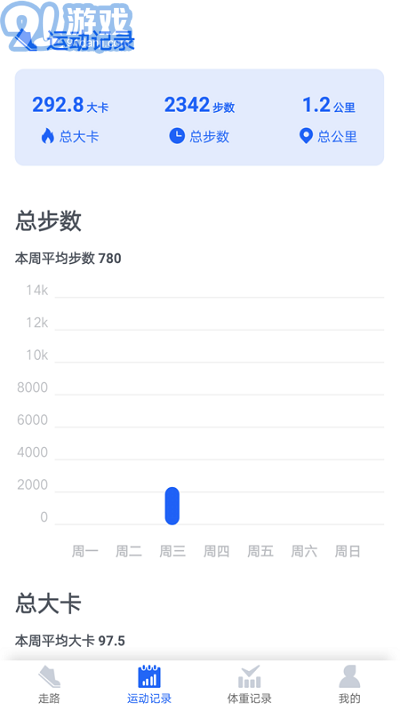This screenshot has width=400, height=711.
Task: Tap the location pin icon beside 总公里
Action: tap(306, 136)
